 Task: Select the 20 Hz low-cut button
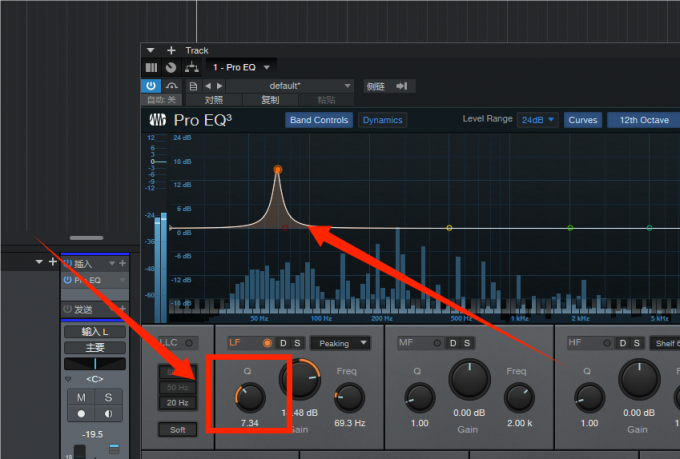[177, 403]
